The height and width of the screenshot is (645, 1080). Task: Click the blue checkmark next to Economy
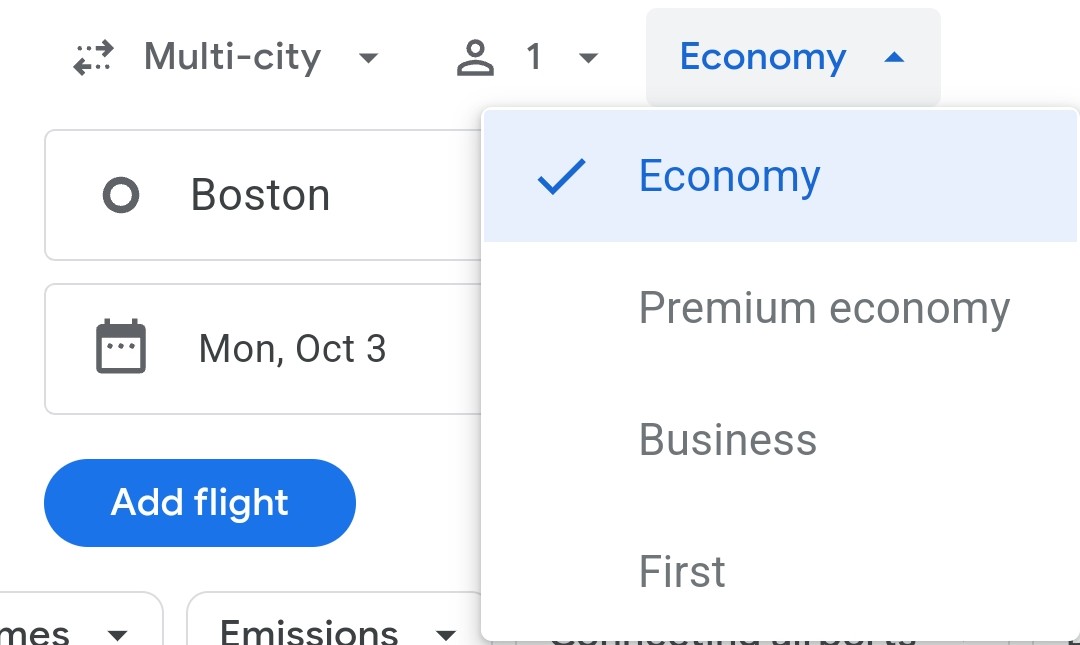561,176
